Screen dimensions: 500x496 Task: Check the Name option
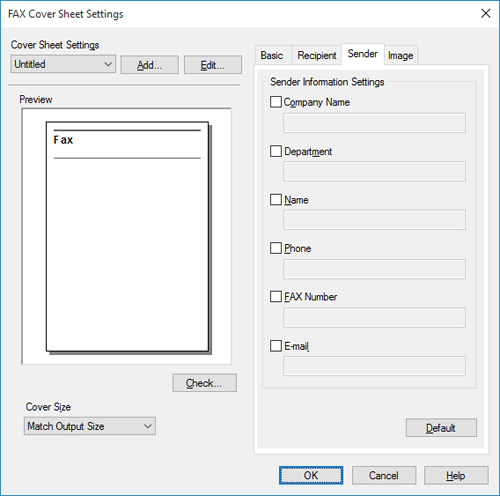coord(276,200)
